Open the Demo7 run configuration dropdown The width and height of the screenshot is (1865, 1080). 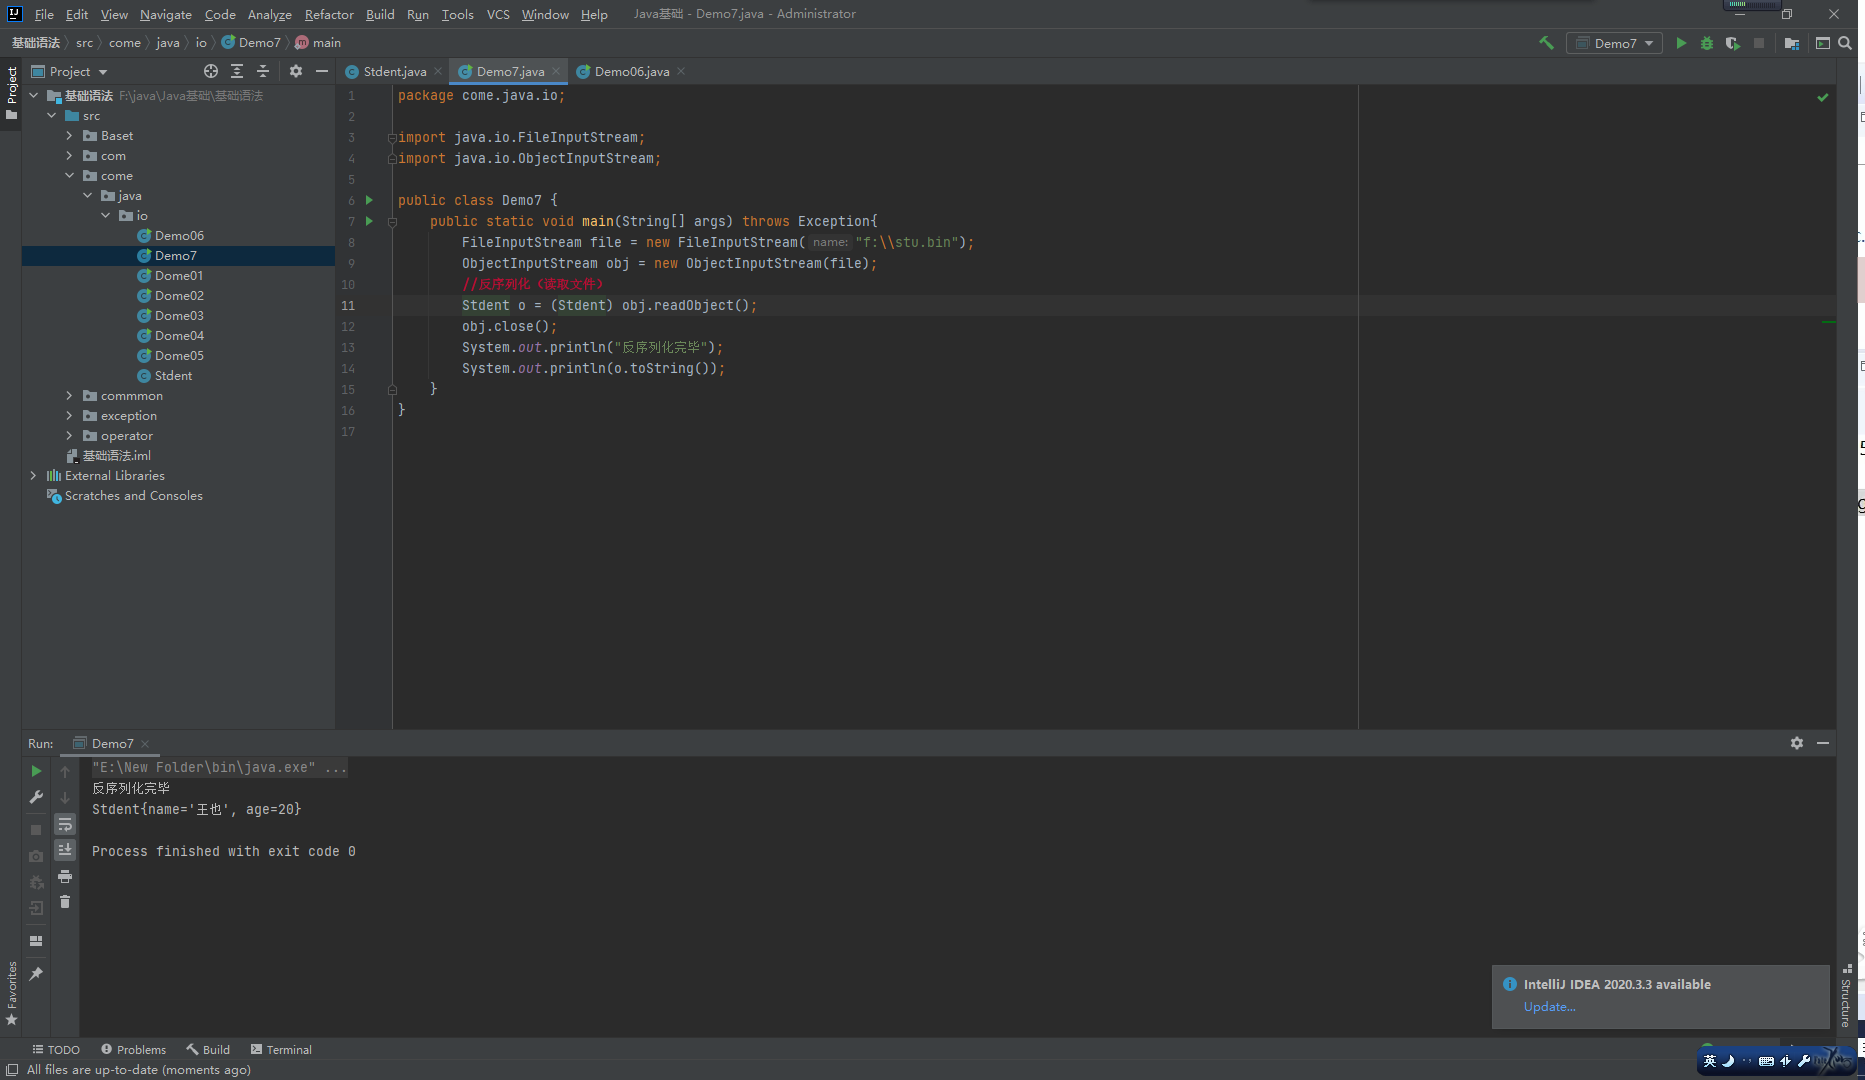[x=1614, y=43]
